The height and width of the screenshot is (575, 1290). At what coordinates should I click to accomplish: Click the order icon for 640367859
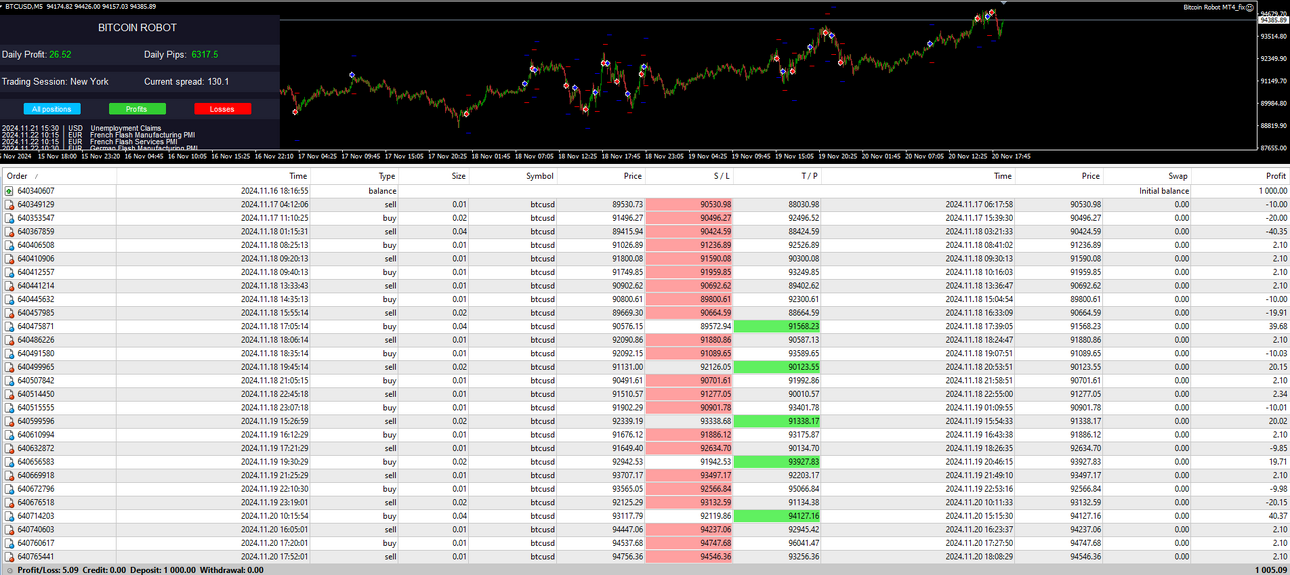click(9, 231)
